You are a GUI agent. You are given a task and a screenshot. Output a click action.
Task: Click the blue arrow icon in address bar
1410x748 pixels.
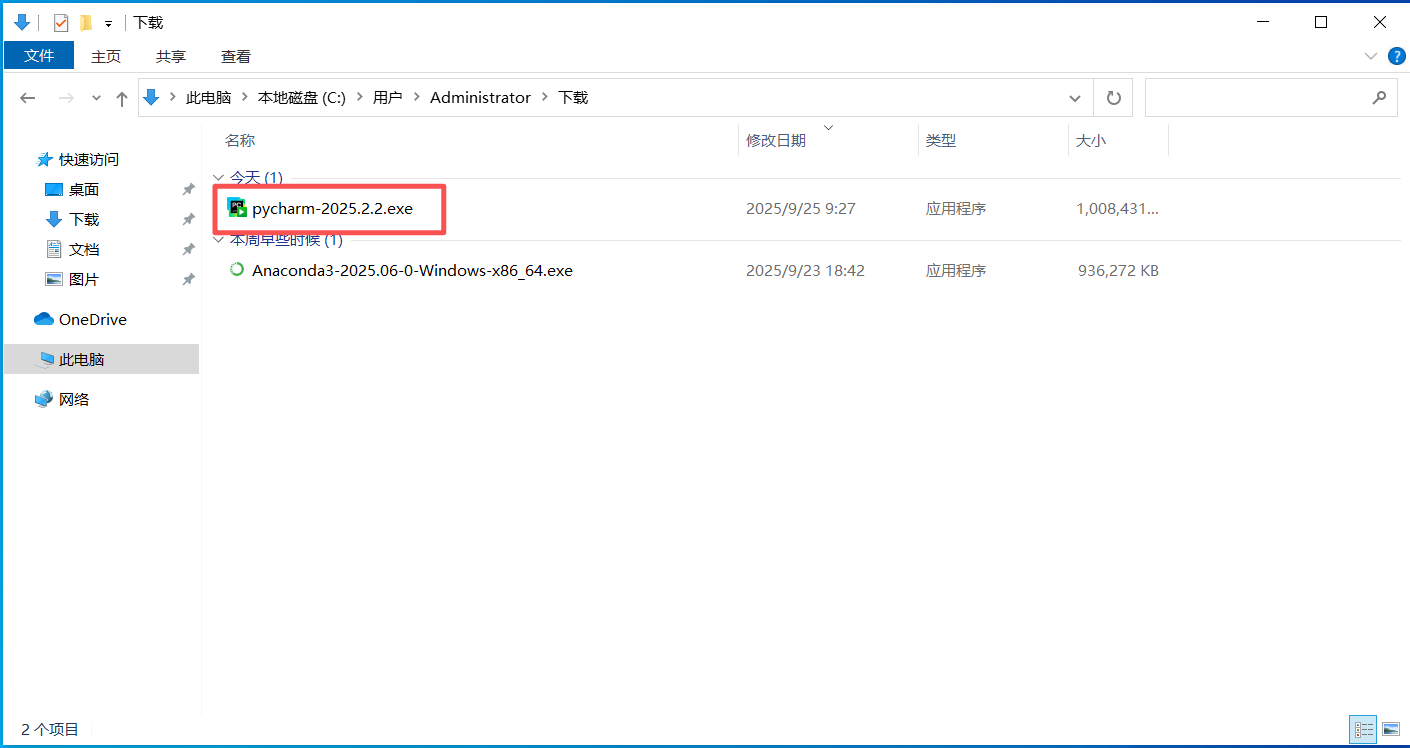tap(152, 97)
